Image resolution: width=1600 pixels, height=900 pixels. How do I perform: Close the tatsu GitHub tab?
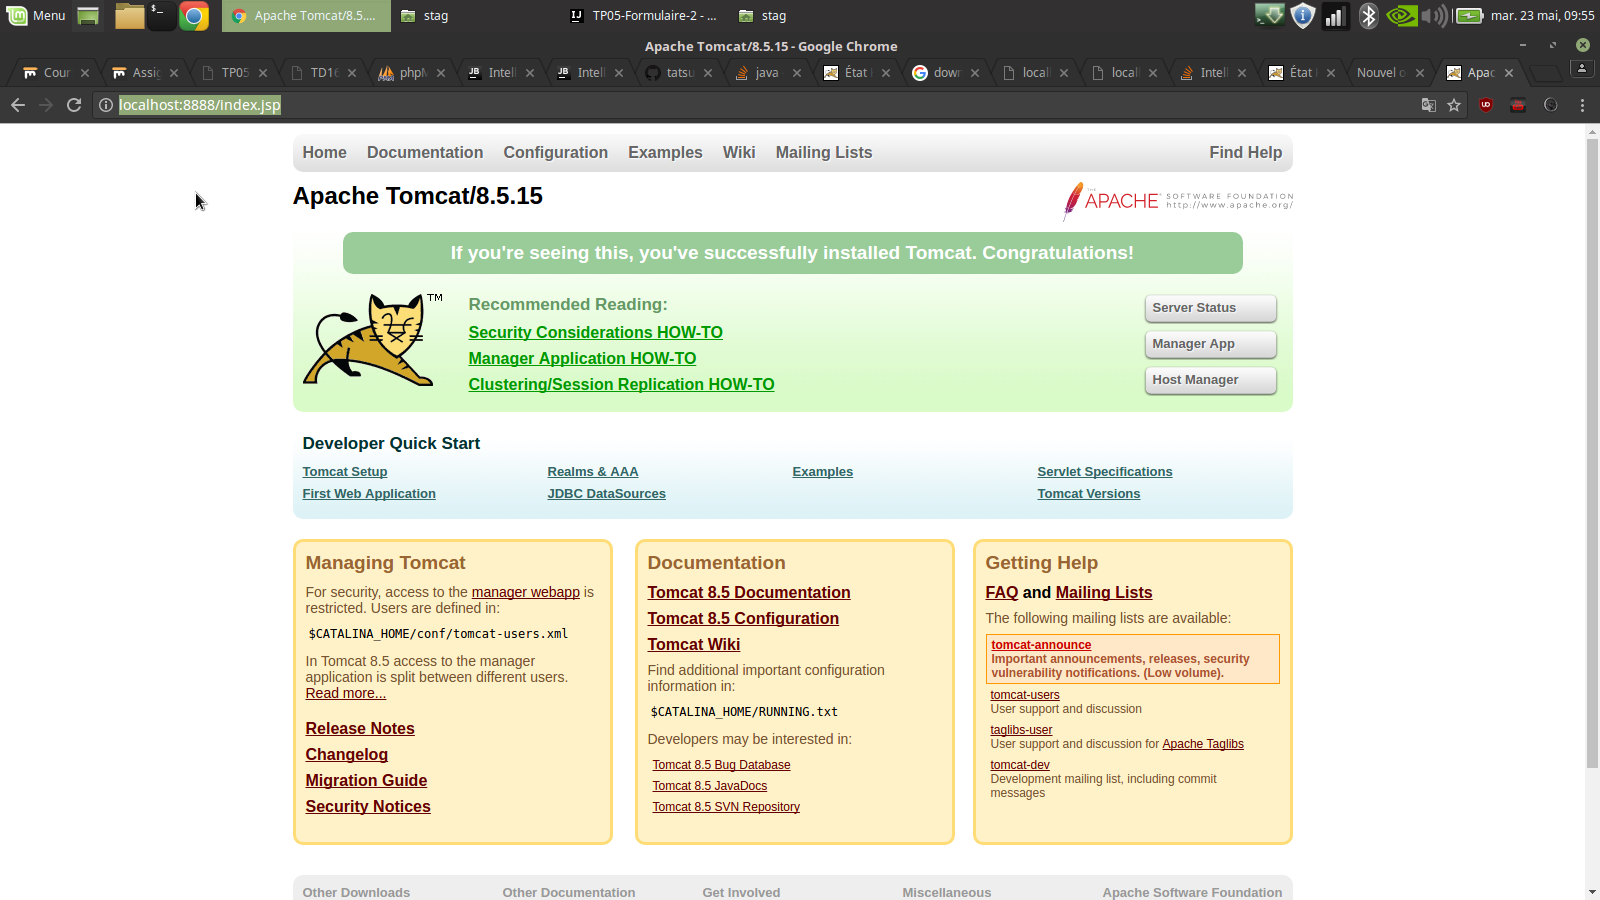(708, 73)
